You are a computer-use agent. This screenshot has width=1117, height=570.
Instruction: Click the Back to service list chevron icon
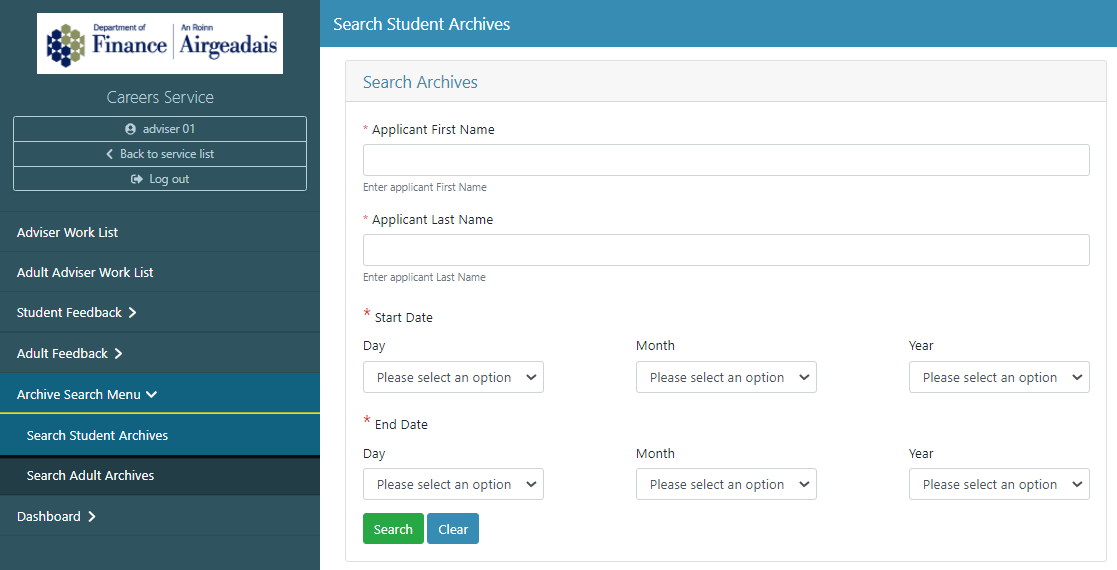[109, 154]
